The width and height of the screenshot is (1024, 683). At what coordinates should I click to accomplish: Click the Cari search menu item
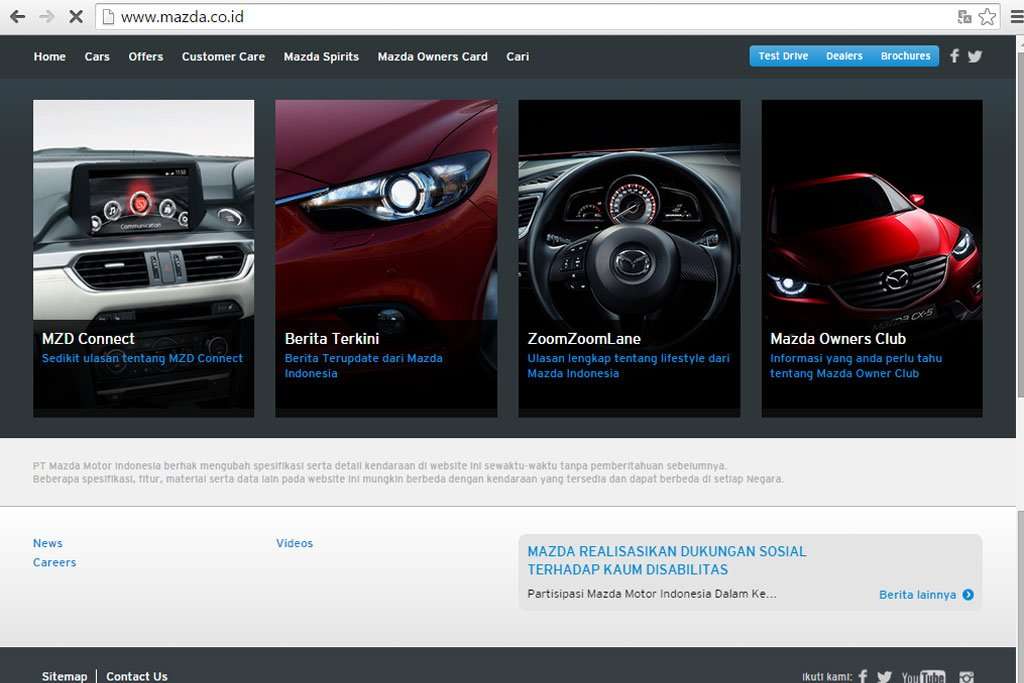518,57
